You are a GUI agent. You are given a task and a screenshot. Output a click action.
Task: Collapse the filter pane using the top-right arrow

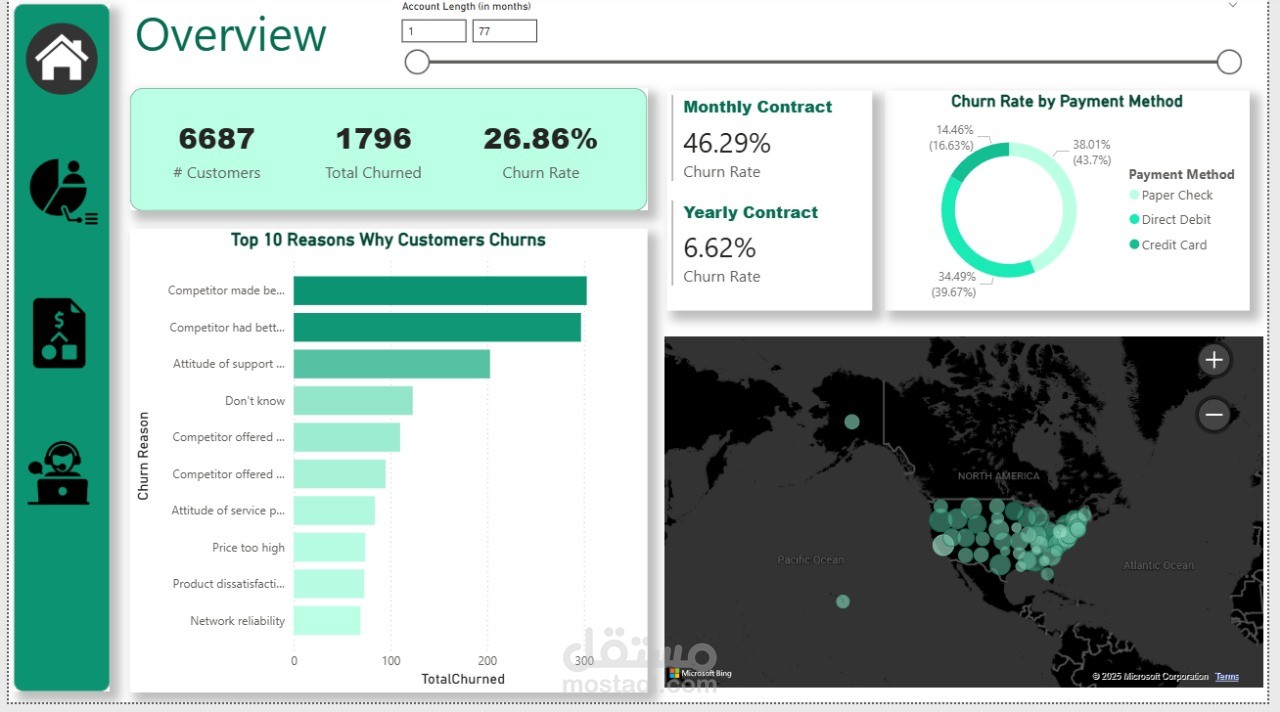point(1234,6)
